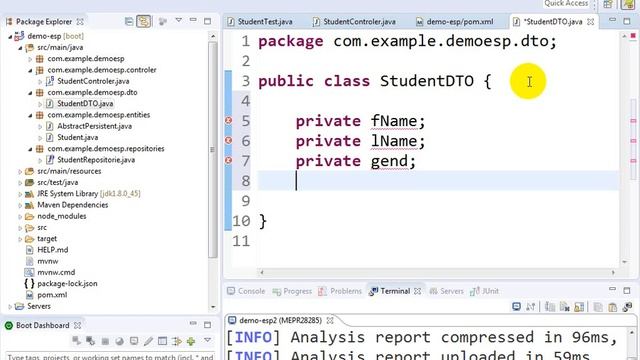
Task: Click red error overview marker top right of editor
Action: 633,36
